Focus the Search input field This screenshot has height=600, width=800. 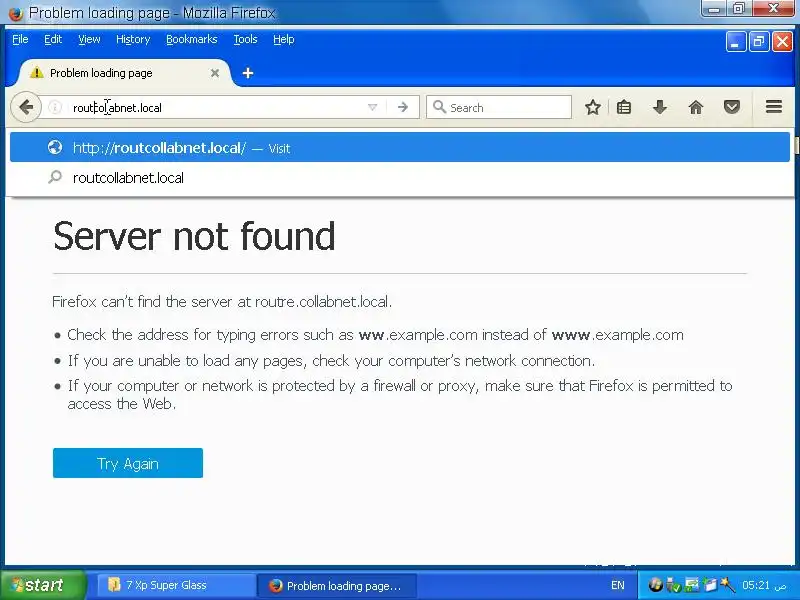tap(498, 107)
